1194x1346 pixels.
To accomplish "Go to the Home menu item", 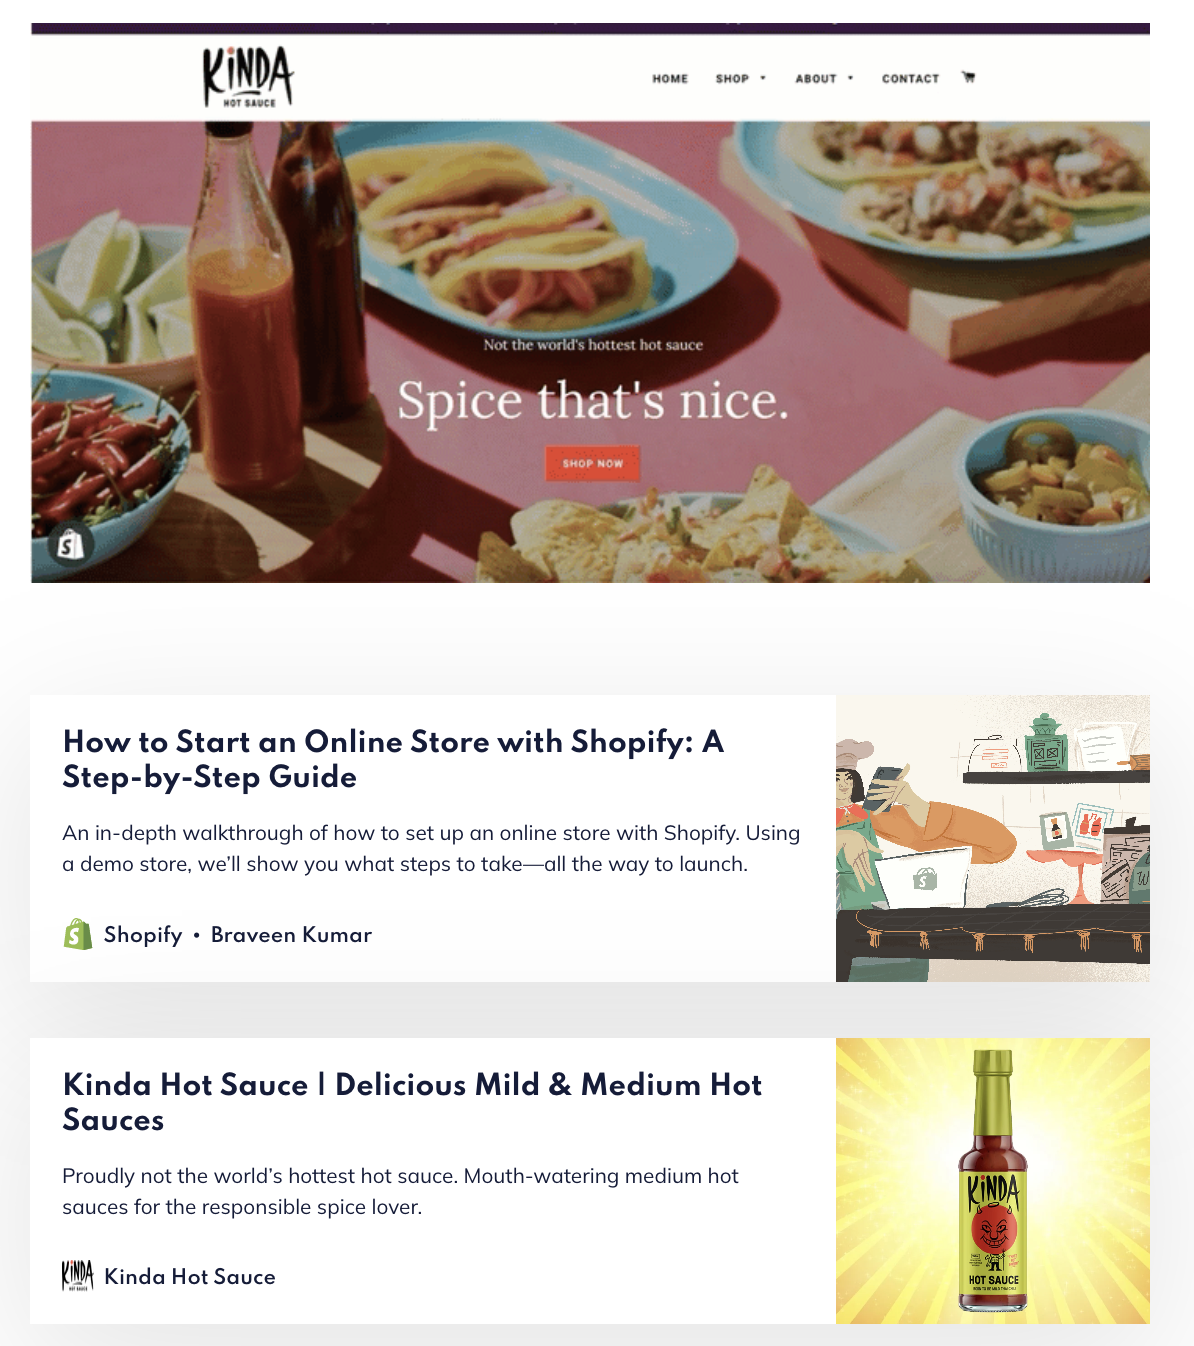I will (x=670, y=78).
